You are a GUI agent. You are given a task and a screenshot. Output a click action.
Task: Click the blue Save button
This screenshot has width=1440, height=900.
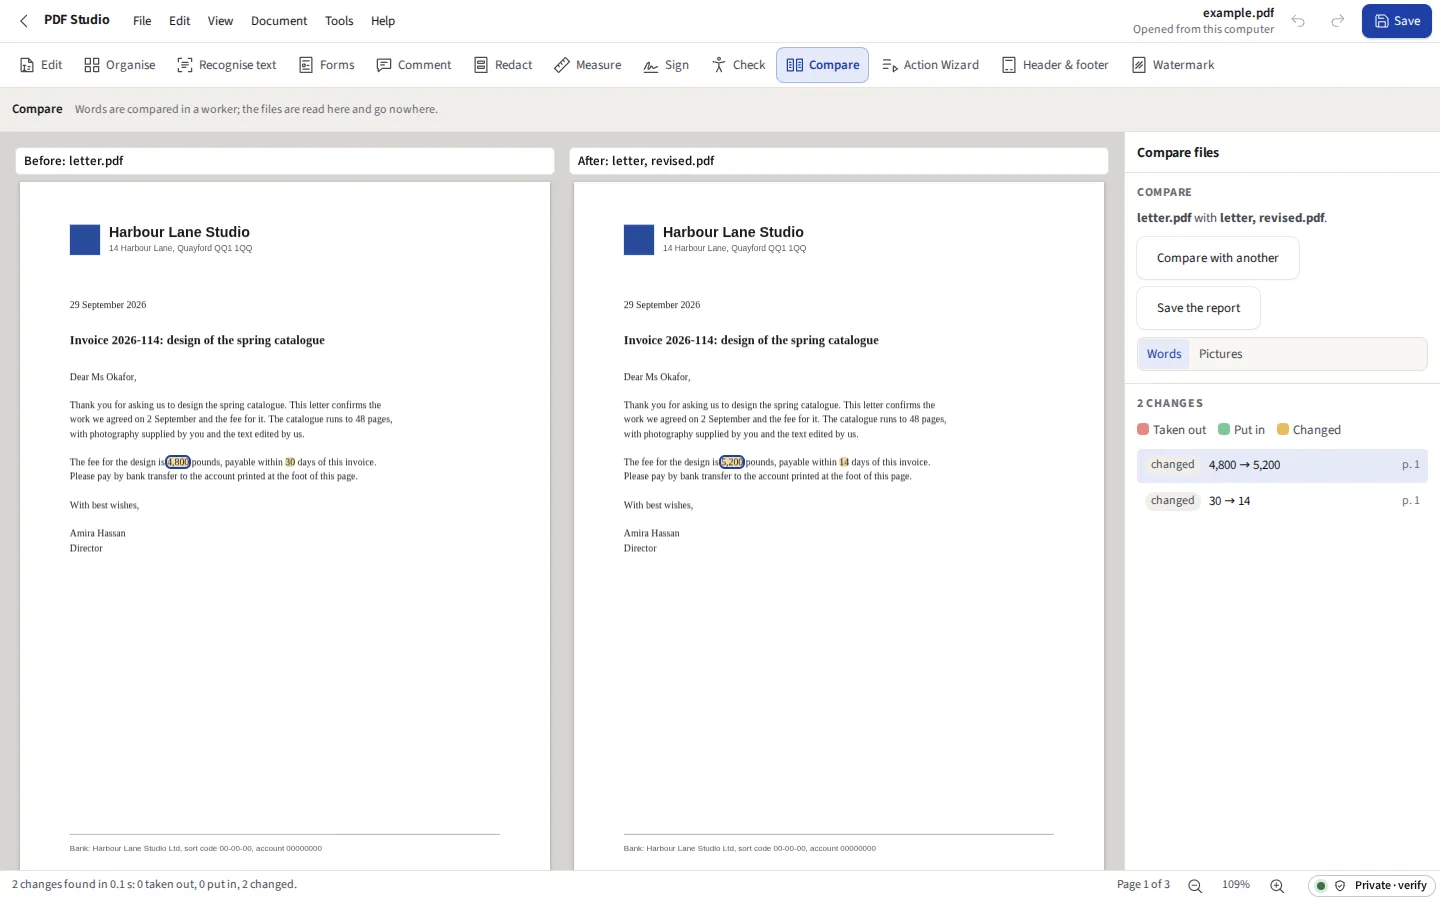1397,21
